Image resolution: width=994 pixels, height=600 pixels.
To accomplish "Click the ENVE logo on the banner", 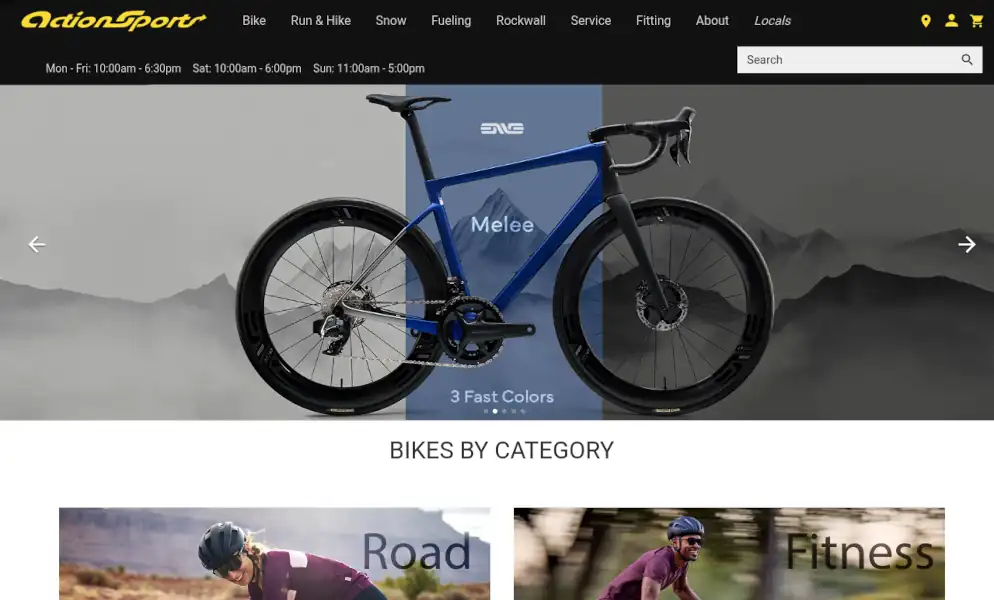I will point(502,129).
